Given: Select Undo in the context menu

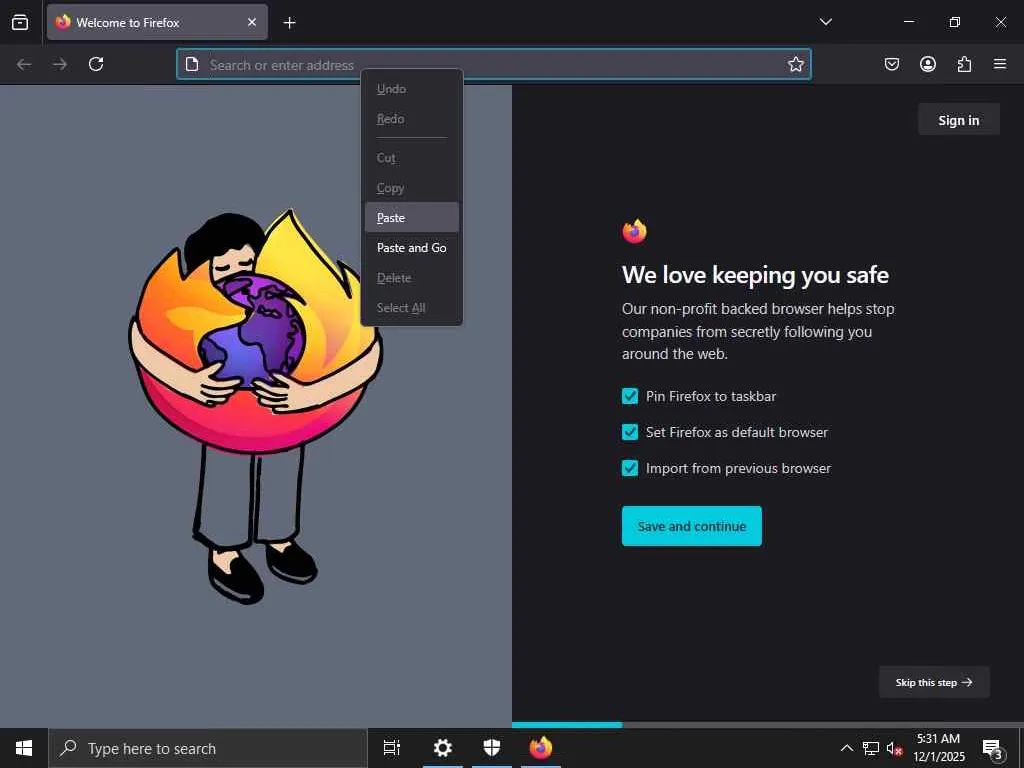Looking at the screenshot, I should click(412, 89).
